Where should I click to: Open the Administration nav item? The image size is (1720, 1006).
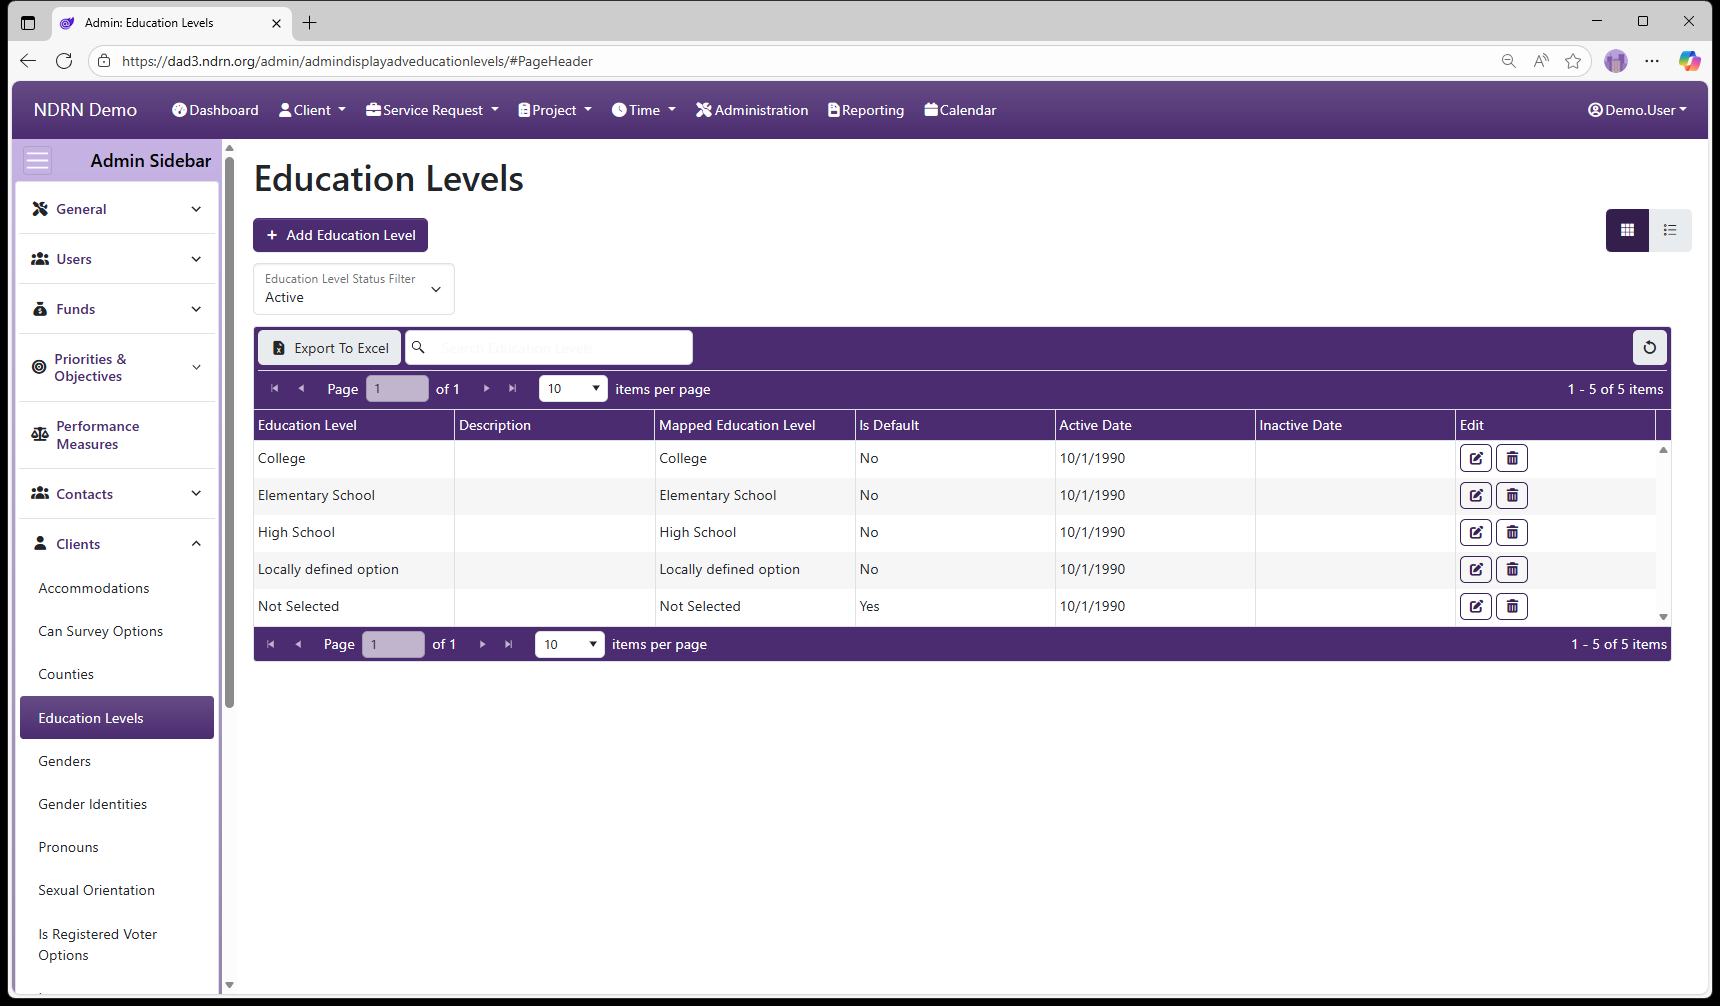click(752, 110)
